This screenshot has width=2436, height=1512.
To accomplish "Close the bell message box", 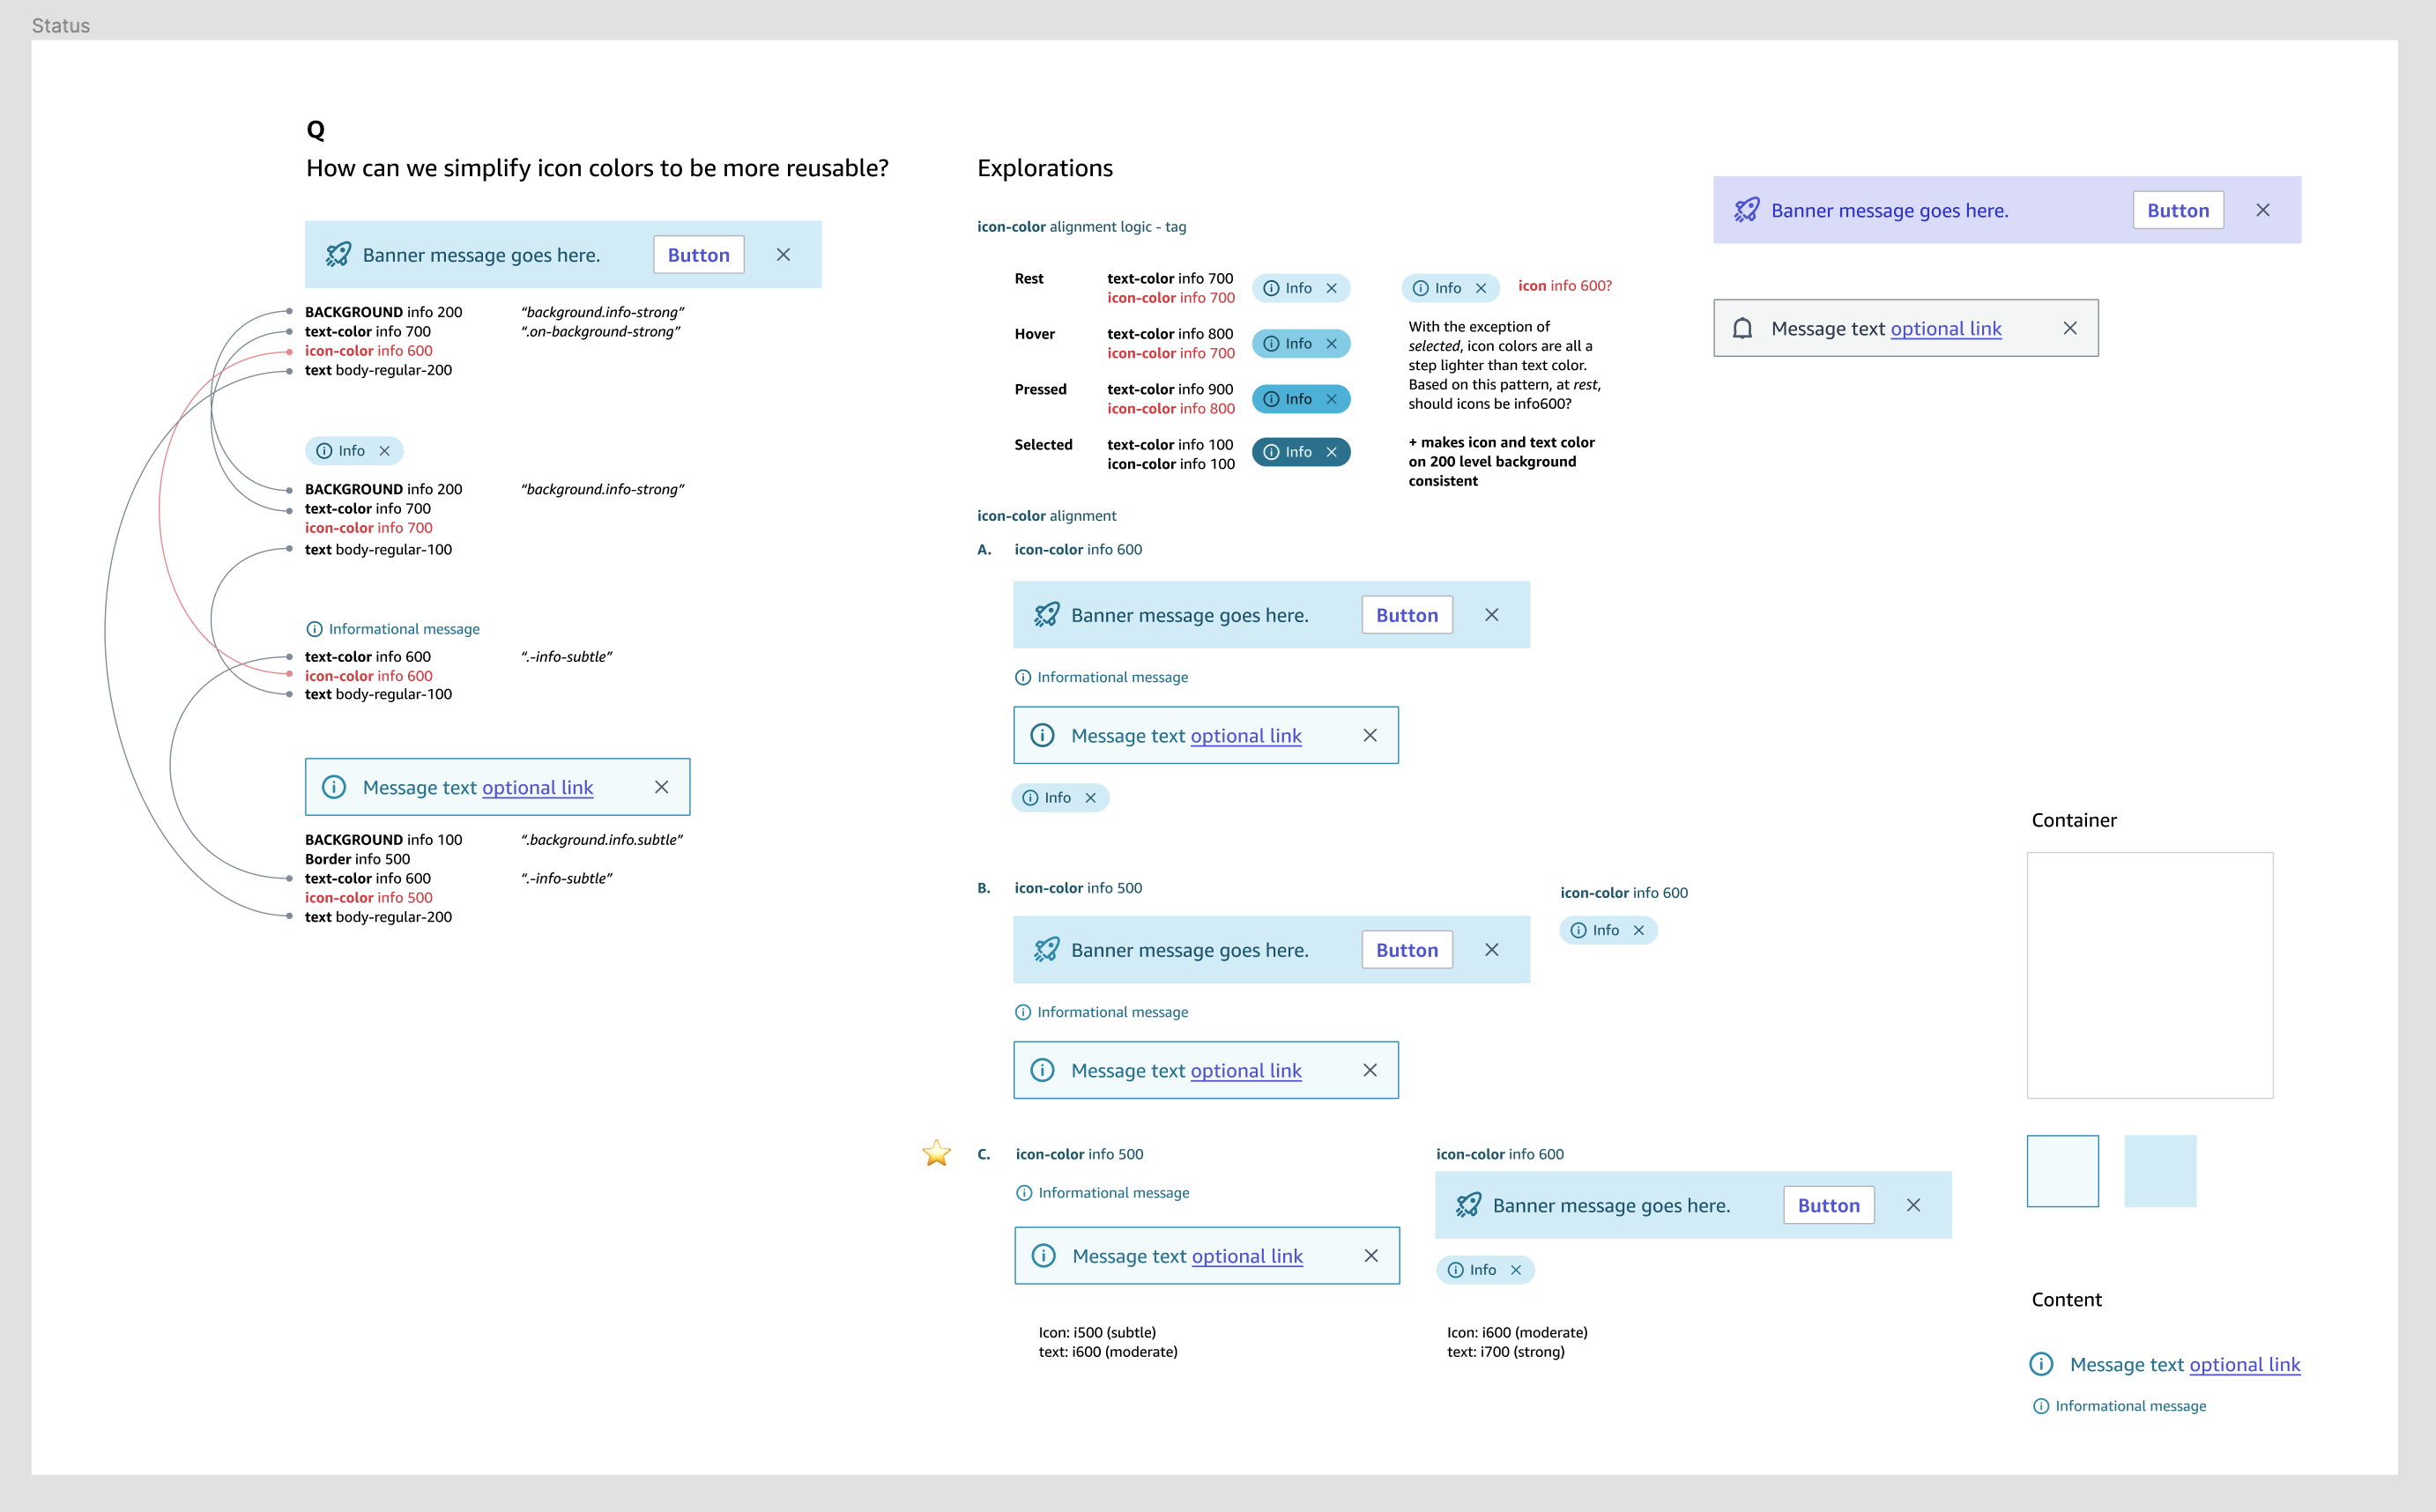I will [x=2070, y=328].
